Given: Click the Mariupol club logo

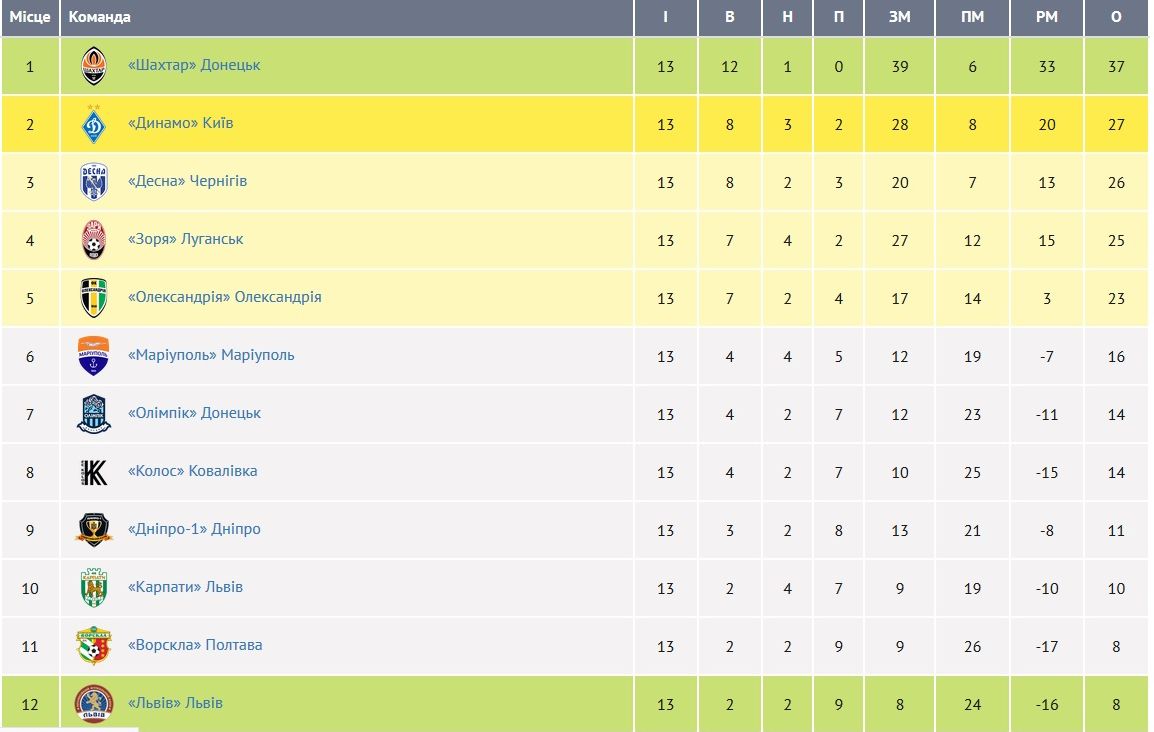Looking at the screenshot, I should [94, 356].
